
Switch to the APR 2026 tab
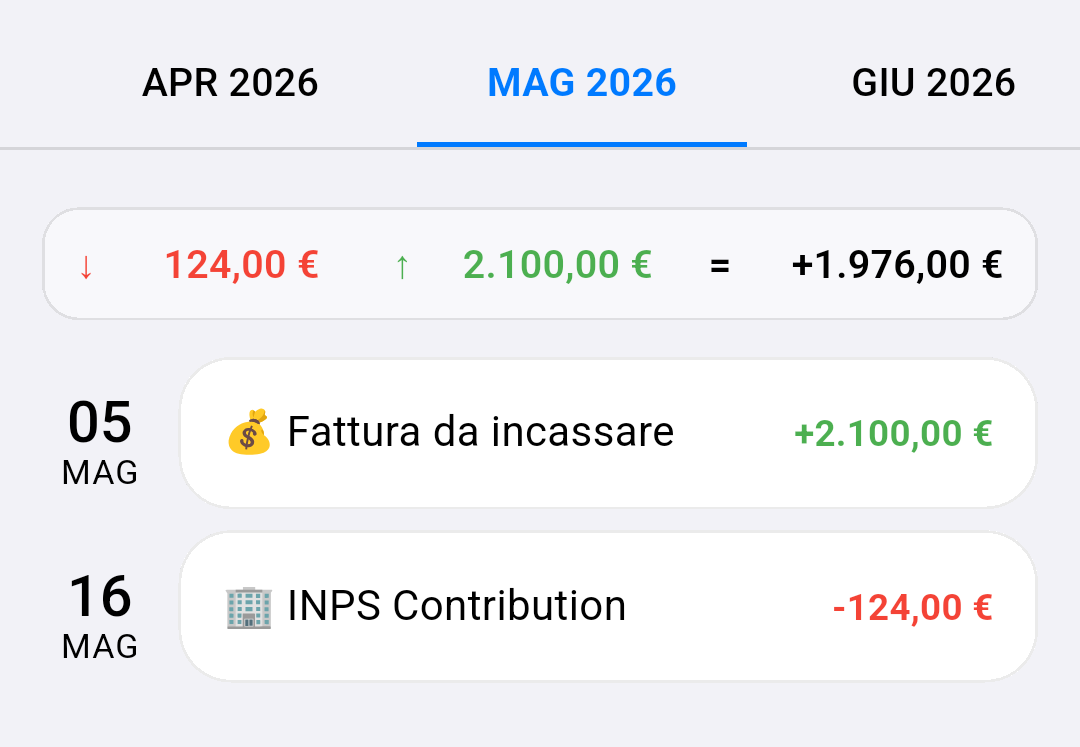click(231, 83)
